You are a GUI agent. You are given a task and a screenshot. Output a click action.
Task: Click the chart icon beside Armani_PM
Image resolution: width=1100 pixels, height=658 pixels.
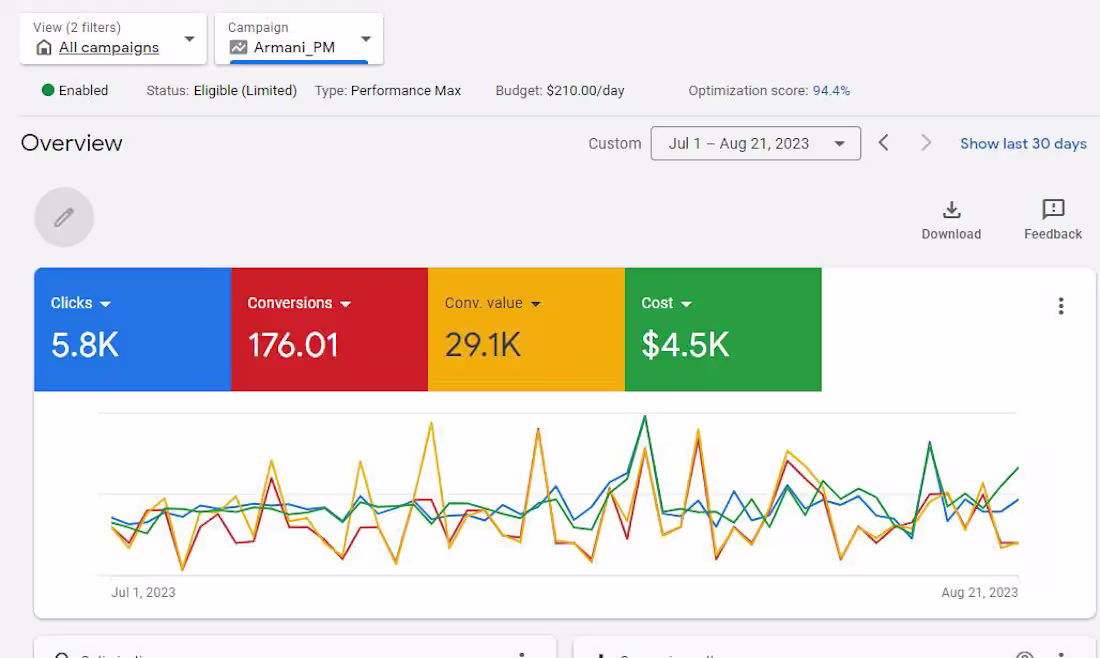(x=236, y=47)
